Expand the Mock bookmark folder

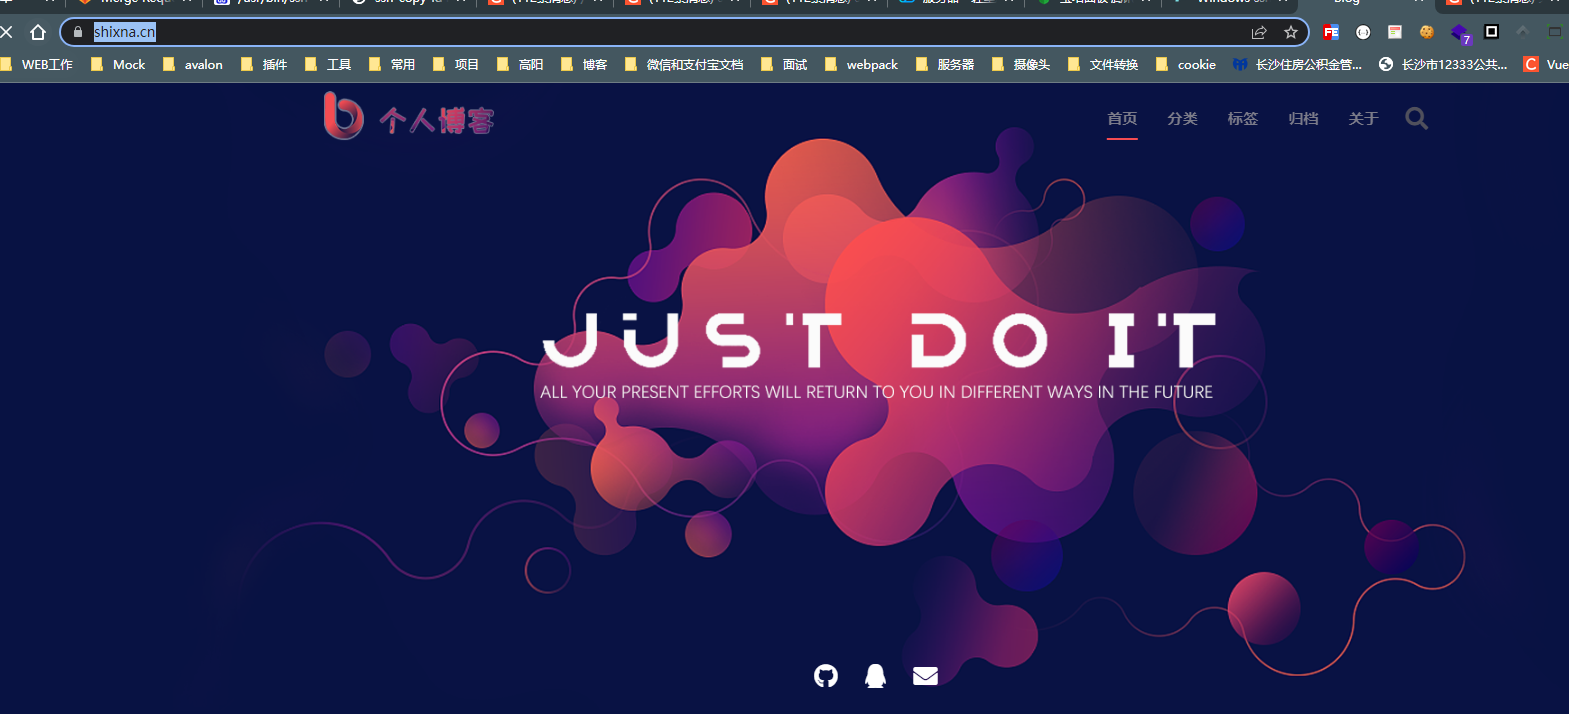point(118,64)
